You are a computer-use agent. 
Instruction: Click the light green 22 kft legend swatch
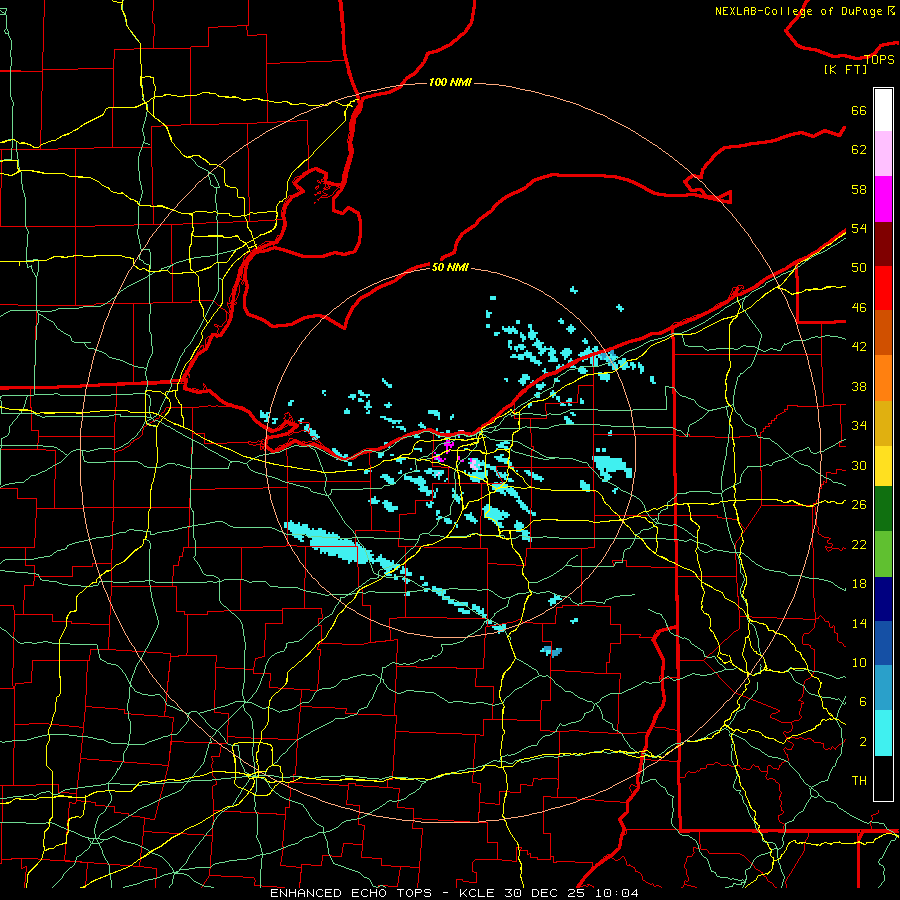(883, 554)
